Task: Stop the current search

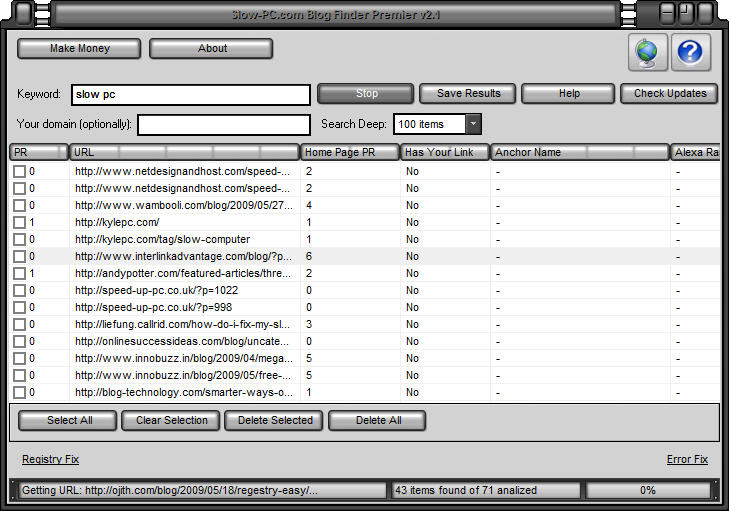Action: point(365,93)
